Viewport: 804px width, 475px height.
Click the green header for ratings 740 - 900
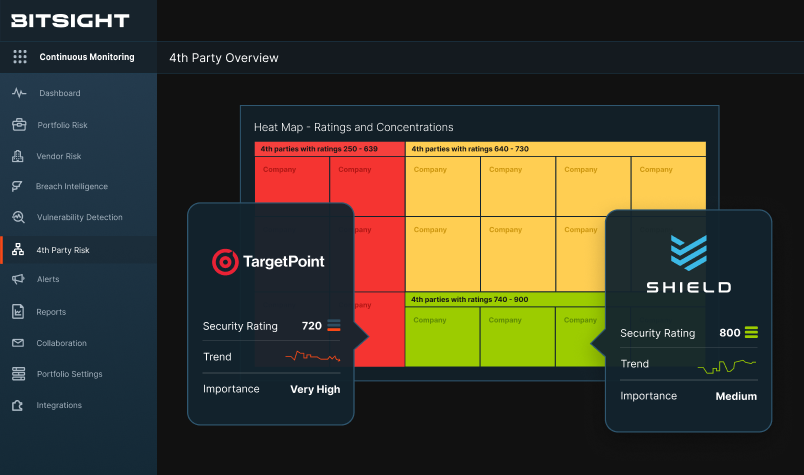tap(506, 300)
